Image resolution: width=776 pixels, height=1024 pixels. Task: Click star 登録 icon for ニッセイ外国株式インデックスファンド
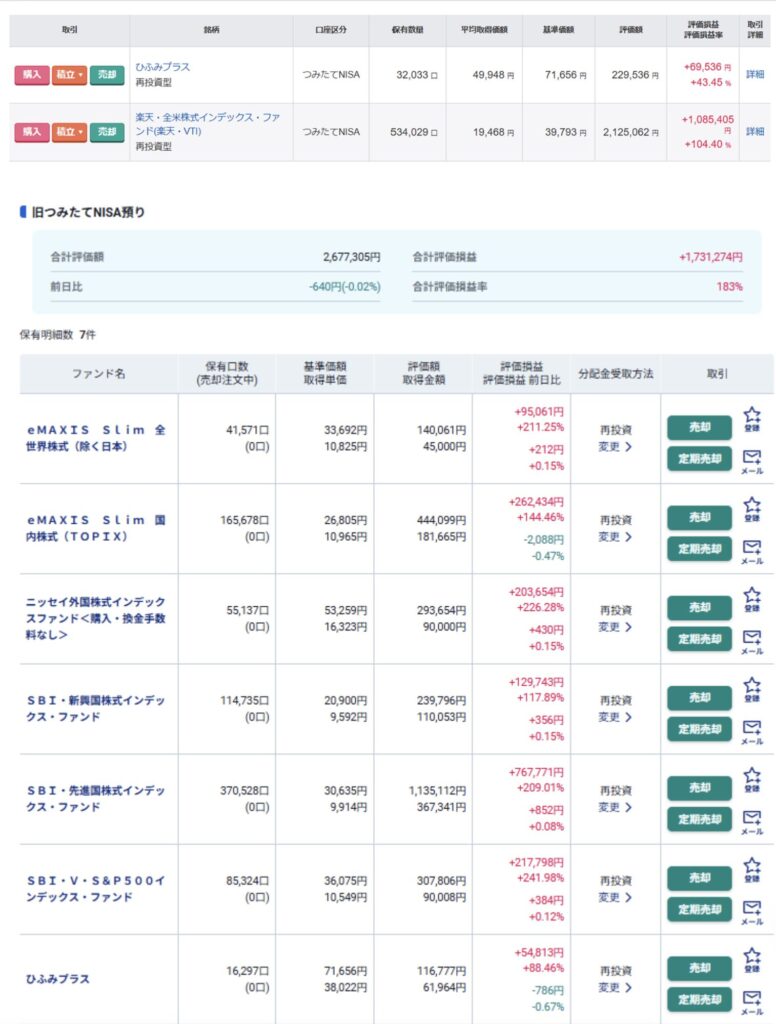tap(752, 598)
